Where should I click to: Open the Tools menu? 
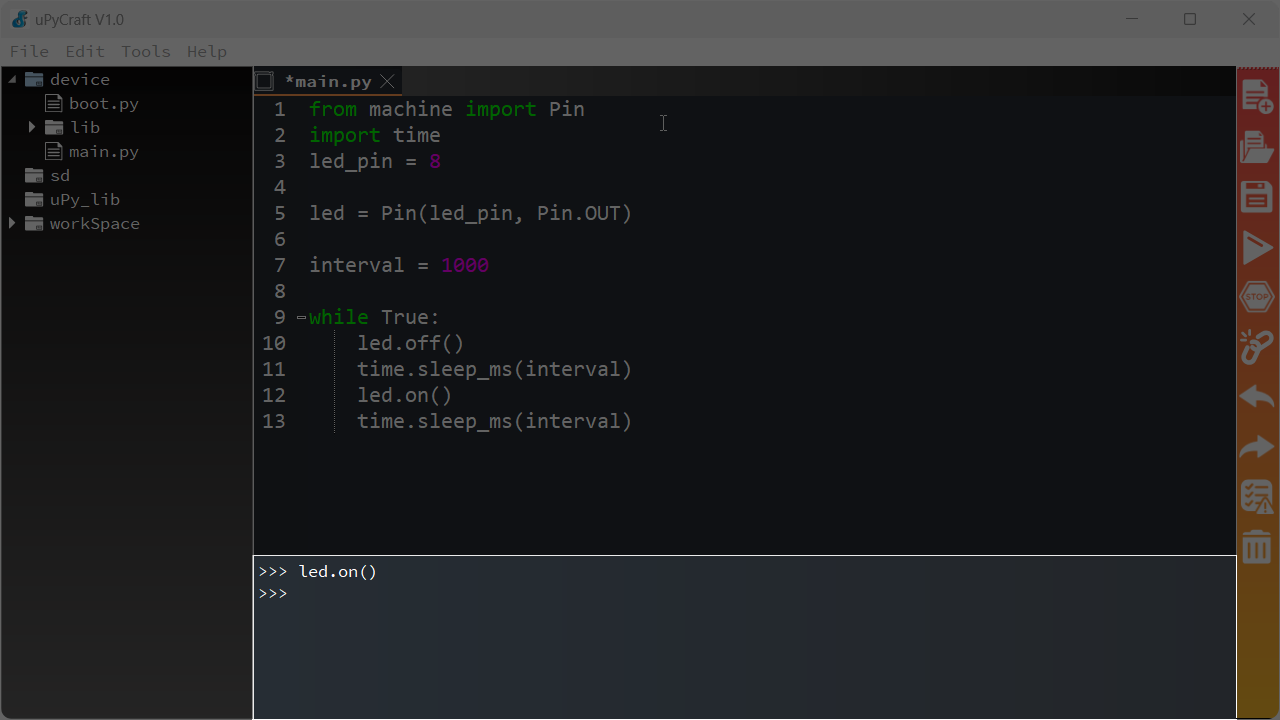tap(145, 51)
